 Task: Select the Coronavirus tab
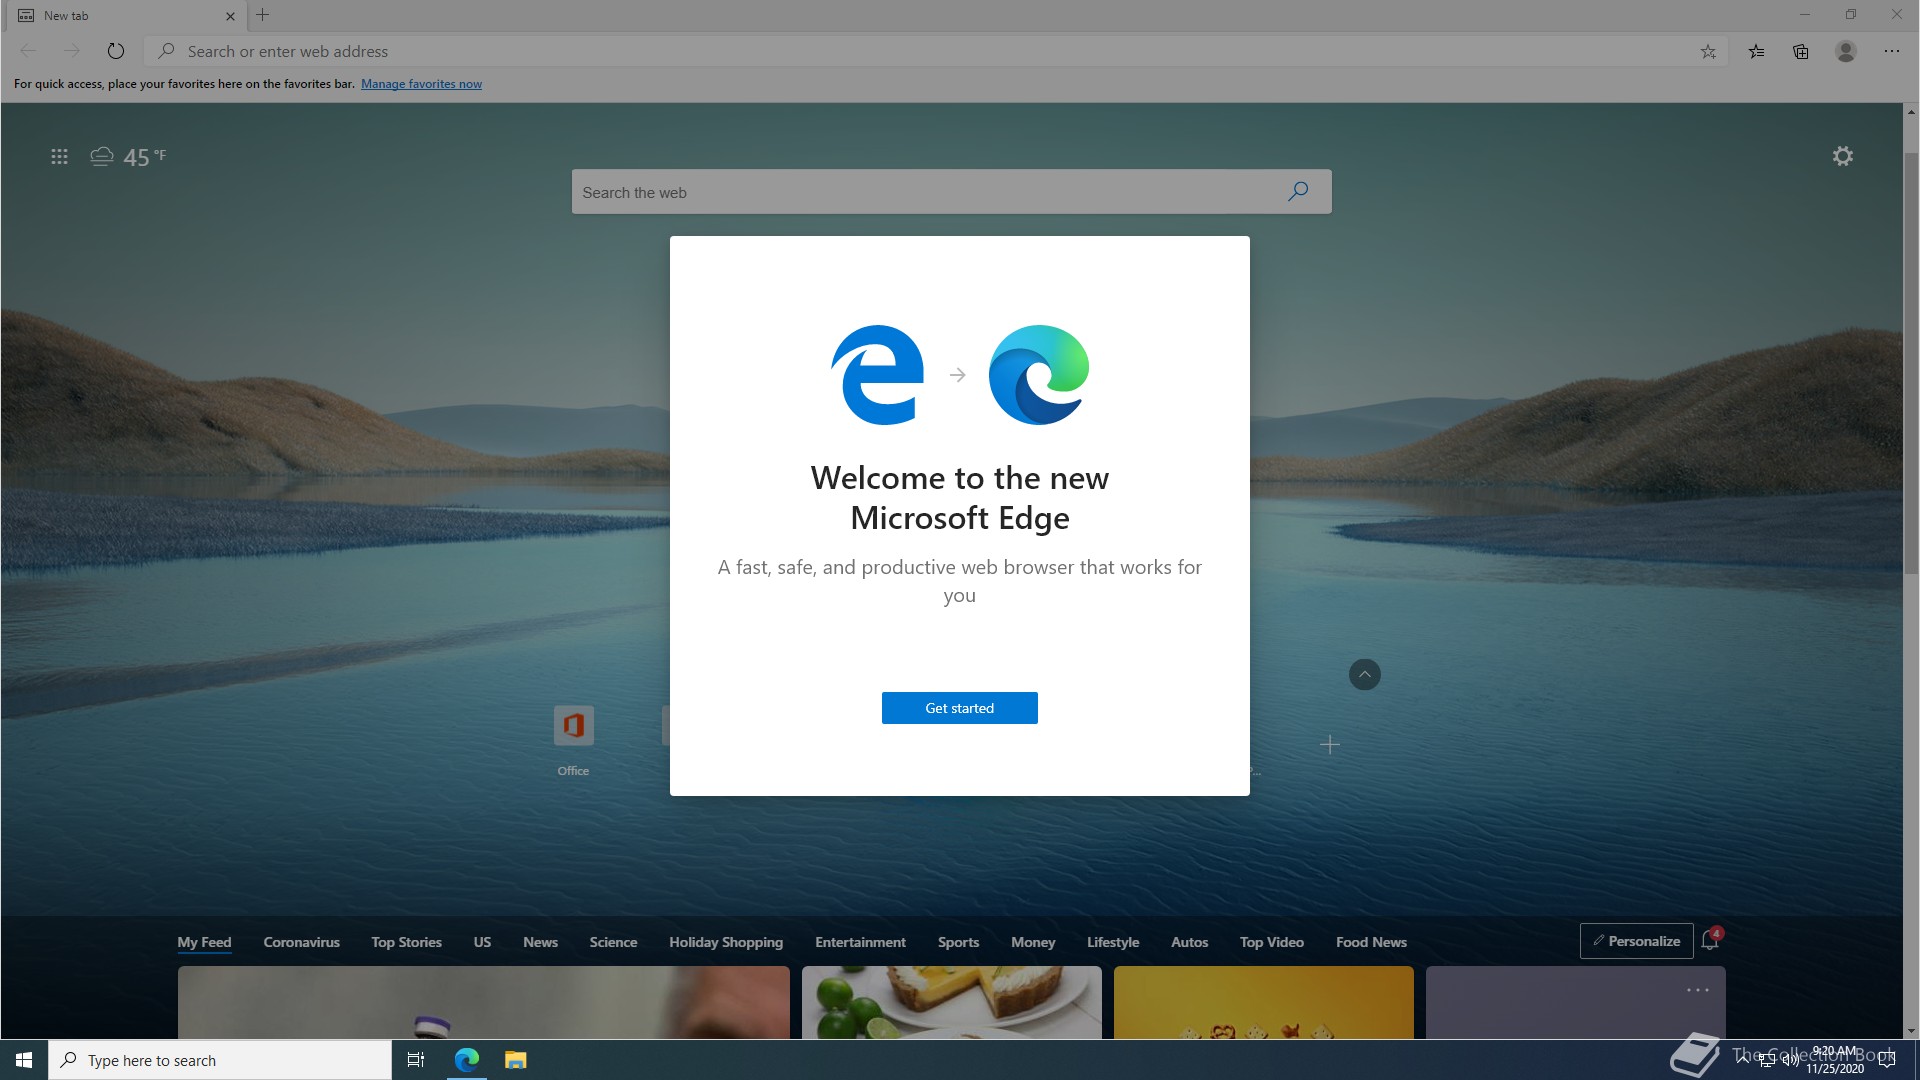click(x=301, y=942)
